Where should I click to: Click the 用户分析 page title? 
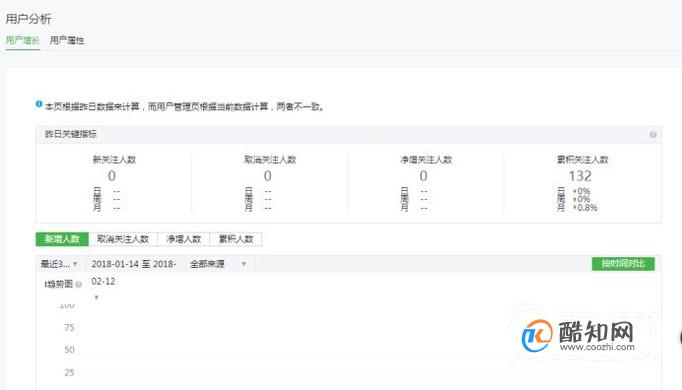click(29, 19)
